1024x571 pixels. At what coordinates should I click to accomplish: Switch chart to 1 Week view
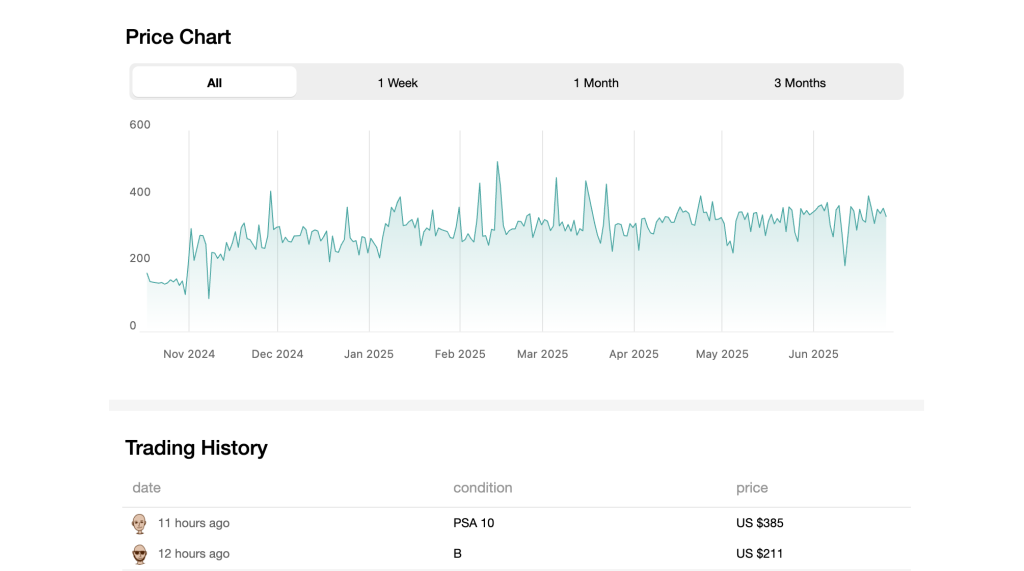pyautogui.click(x=397, y=82)
